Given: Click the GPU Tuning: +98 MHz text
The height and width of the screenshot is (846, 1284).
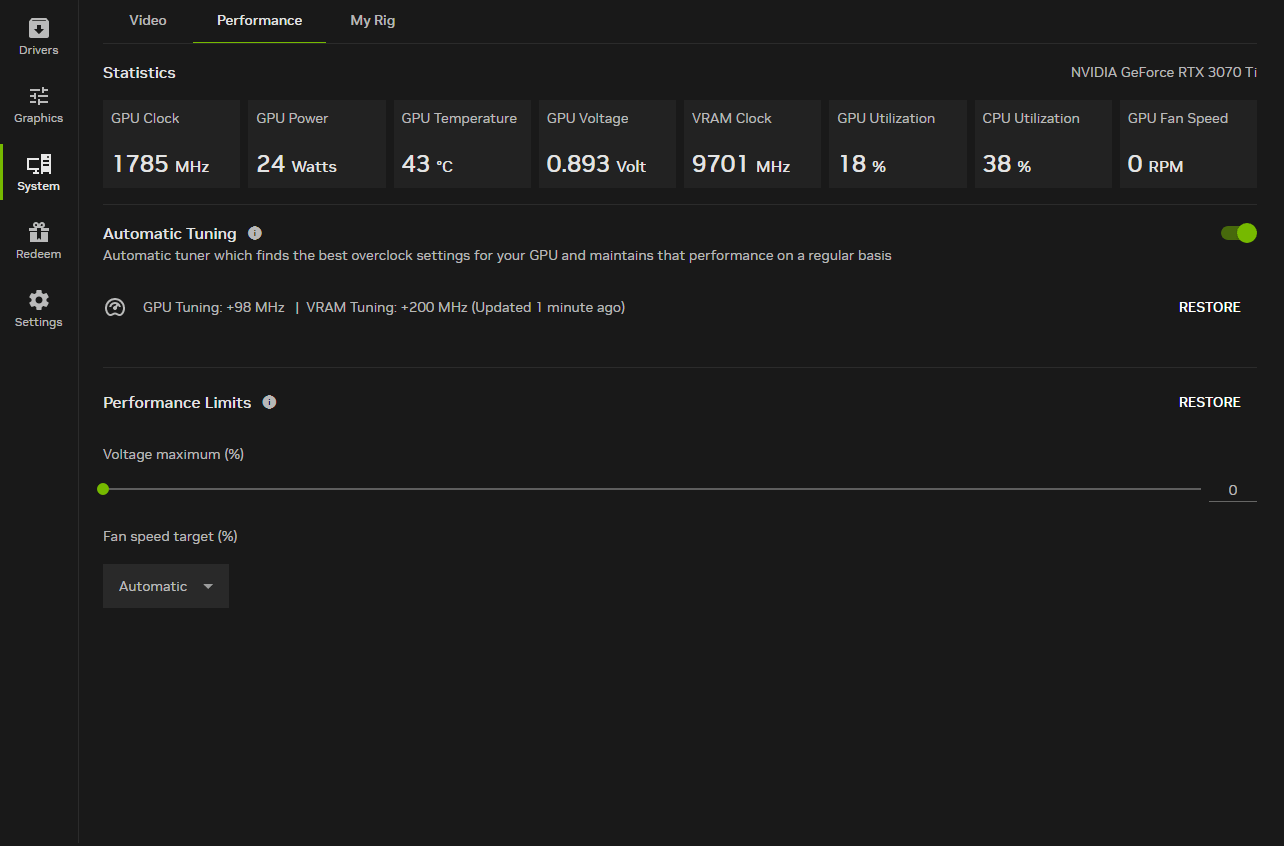Looking at the screenshot, I should tap(214, 307).
